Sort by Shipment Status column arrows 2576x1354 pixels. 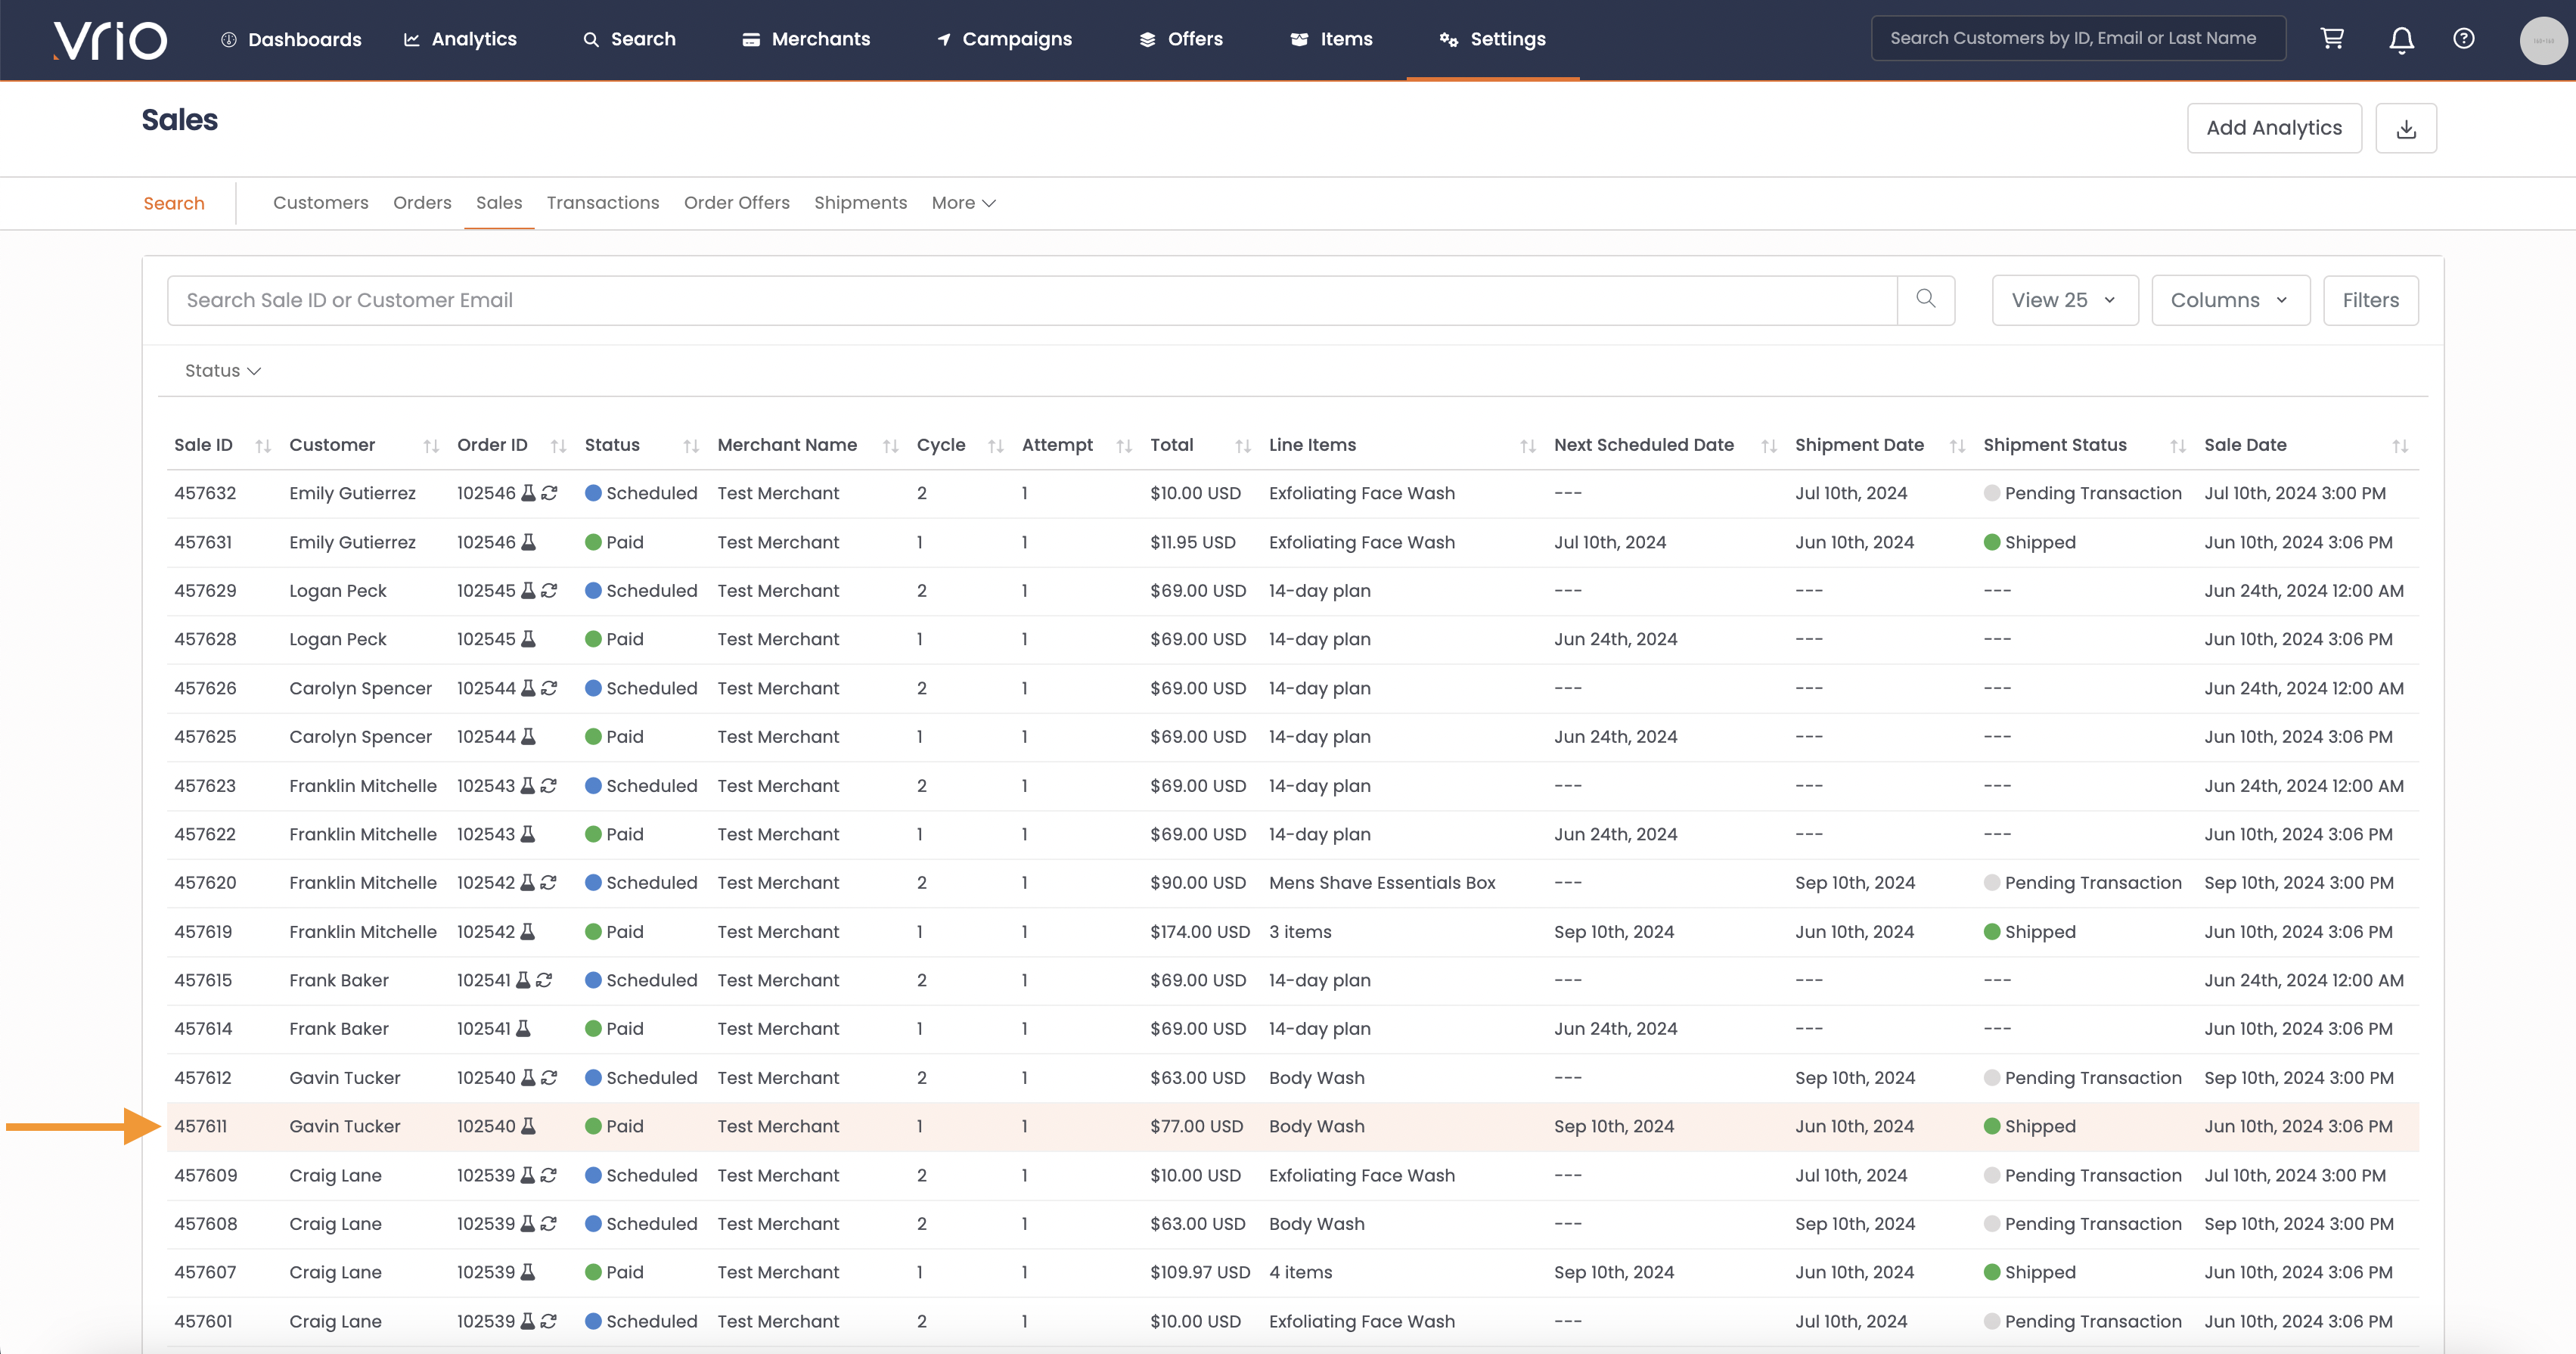[x=2178, y=446]
